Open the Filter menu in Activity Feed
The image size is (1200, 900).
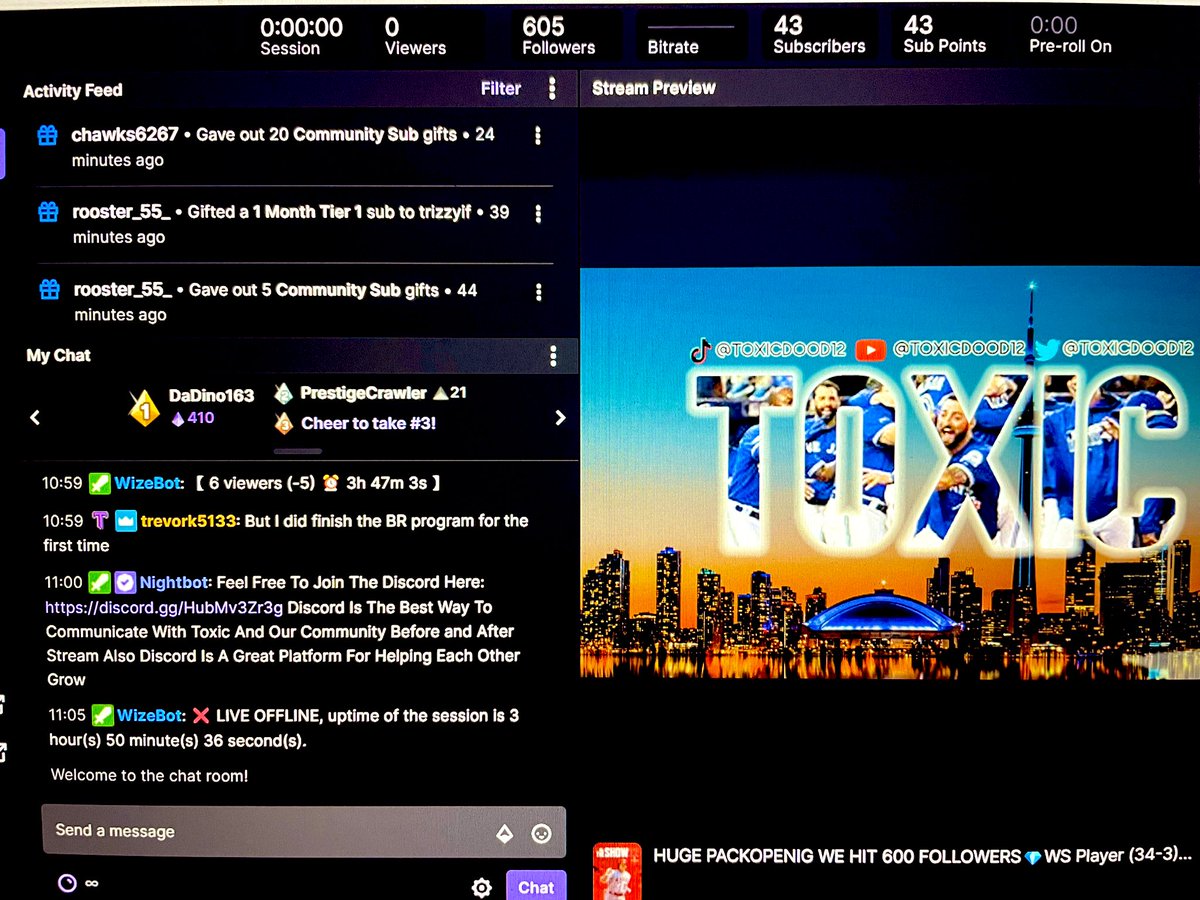tap(500, 88)
